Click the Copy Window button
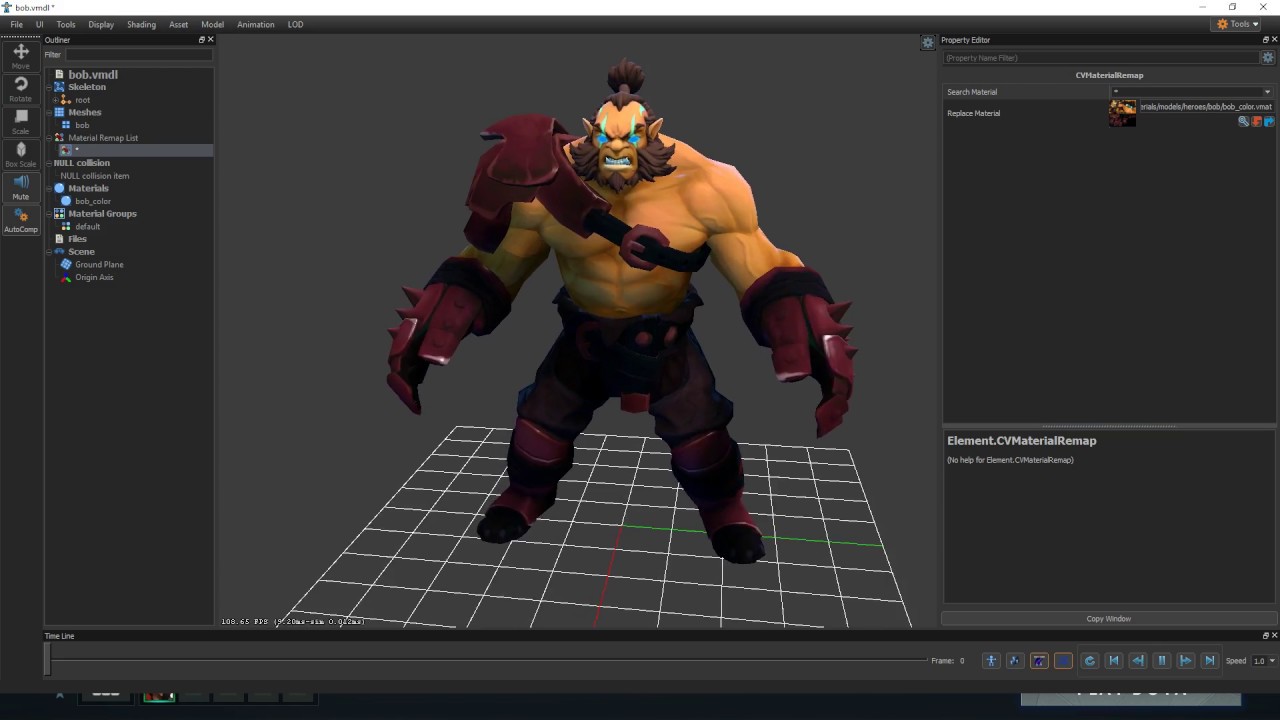 pyautogui.click(x=1108, y=619)
